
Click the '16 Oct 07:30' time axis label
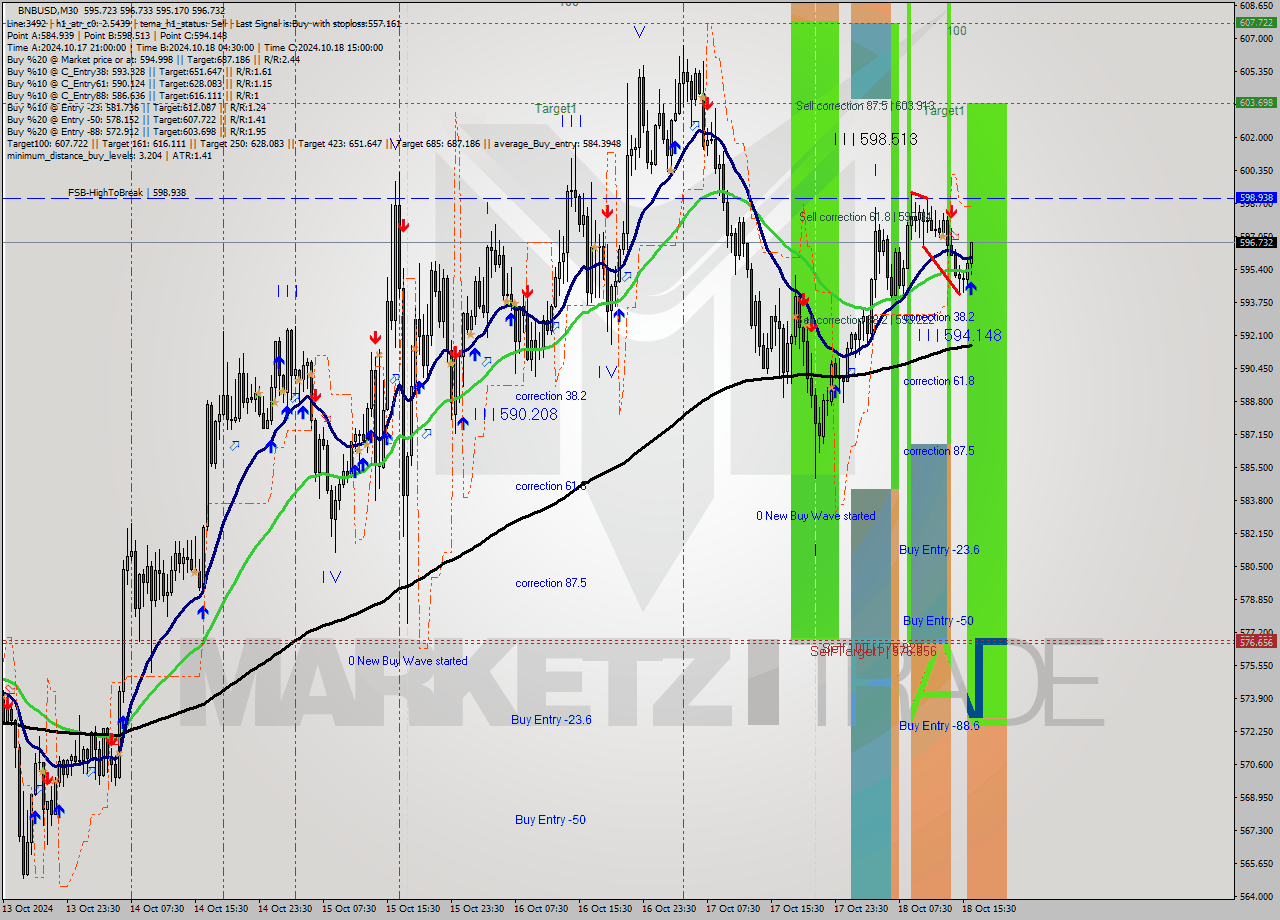coord(542,909)
